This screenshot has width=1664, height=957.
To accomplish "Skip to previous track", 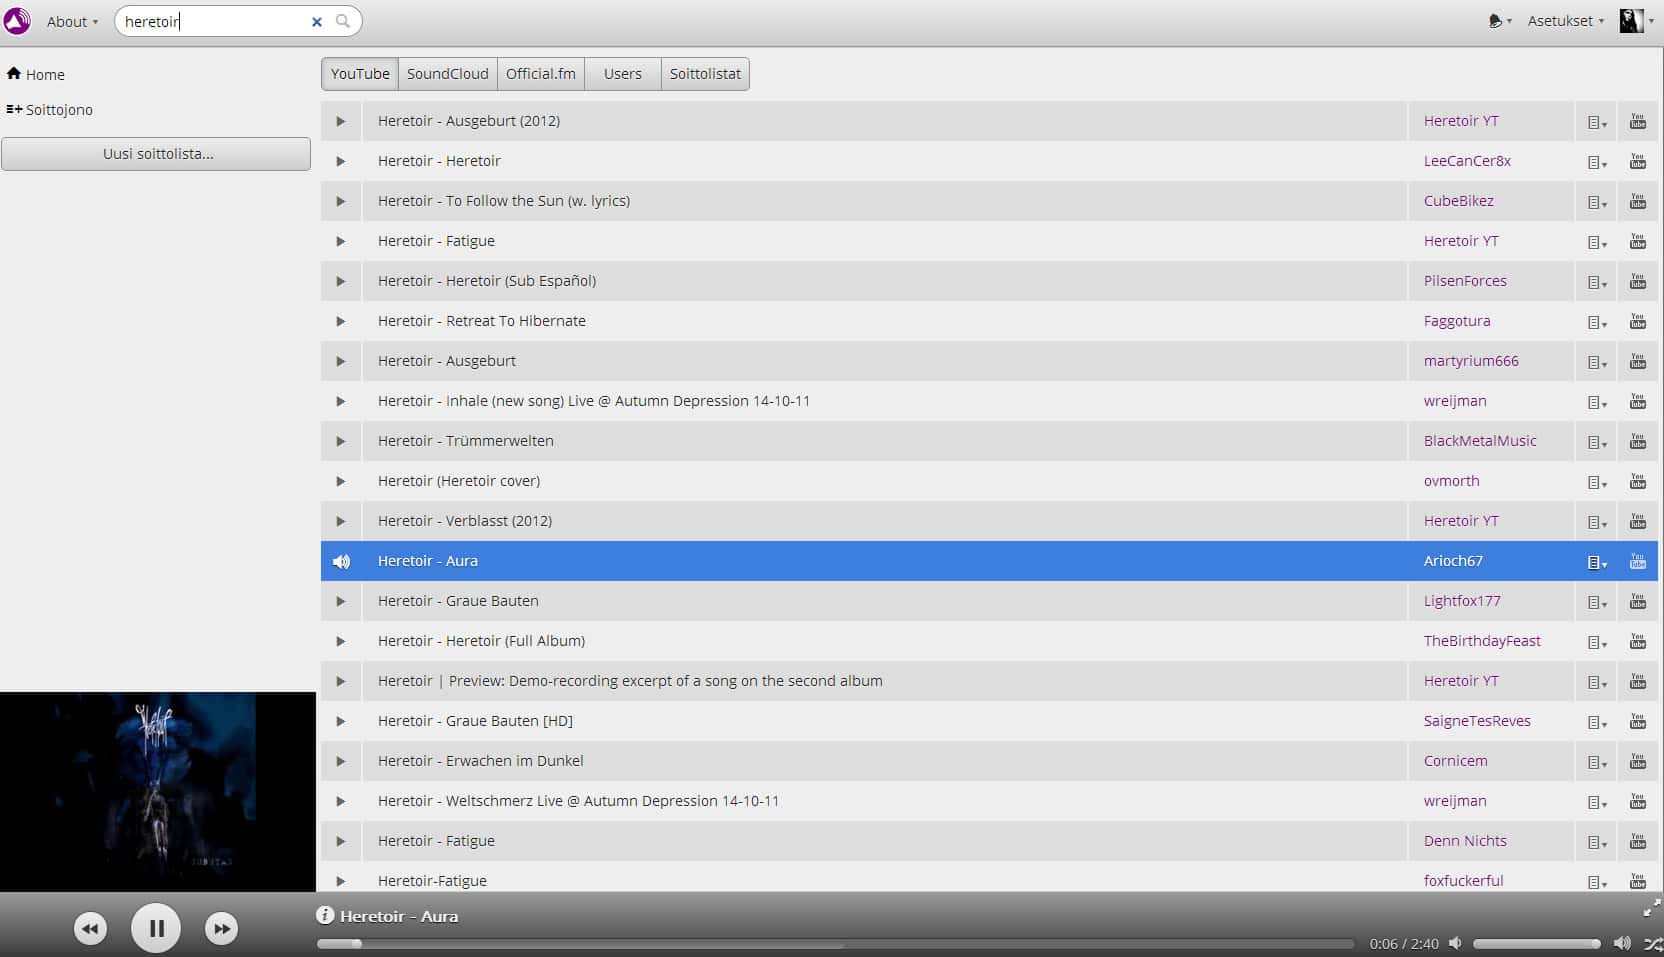I will click(x=90, y=929).
